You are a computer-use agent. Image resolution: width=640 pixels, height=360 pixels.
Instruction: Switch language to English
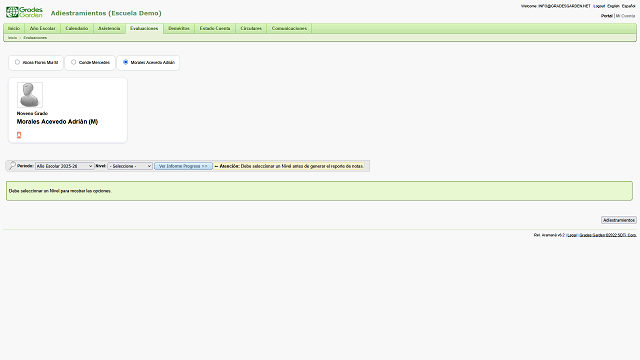point(613,6)
